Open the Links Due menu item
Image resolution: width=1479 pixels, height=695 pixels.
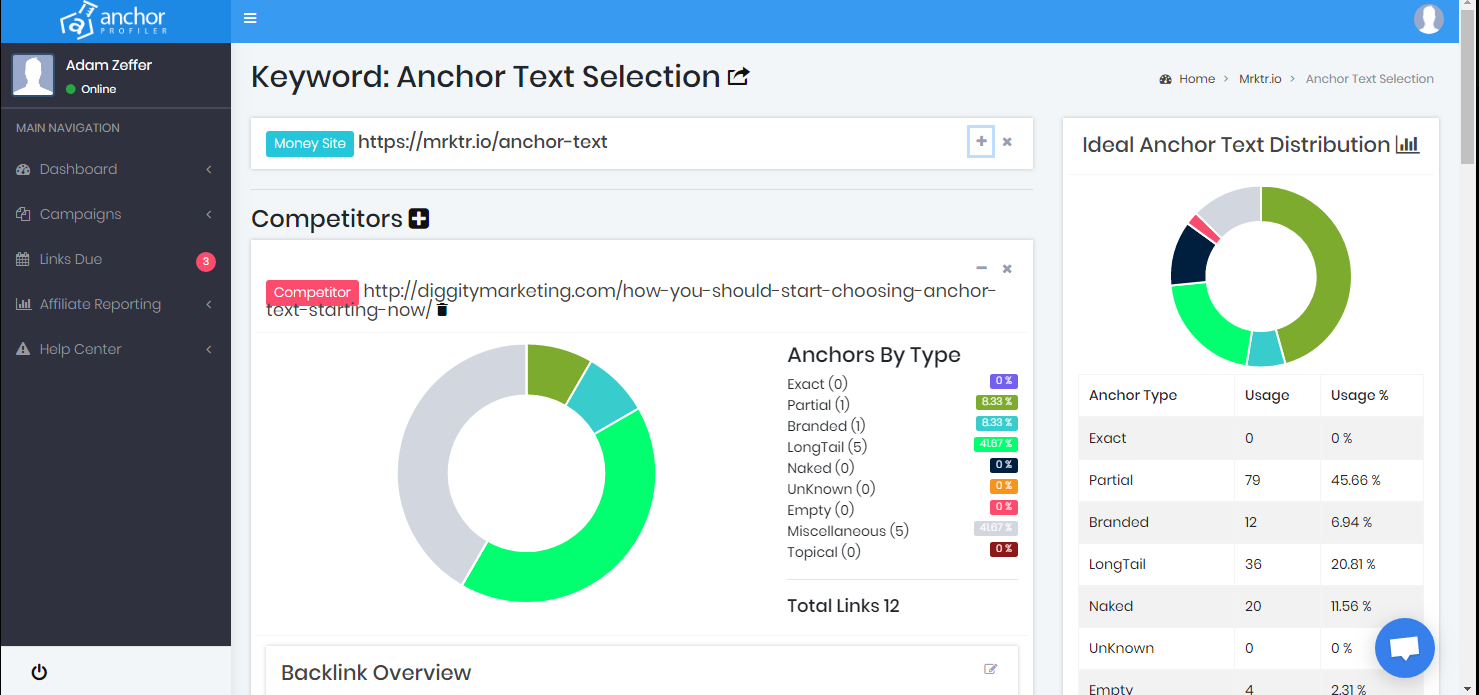pyautogui.click(x=72, y=258)
